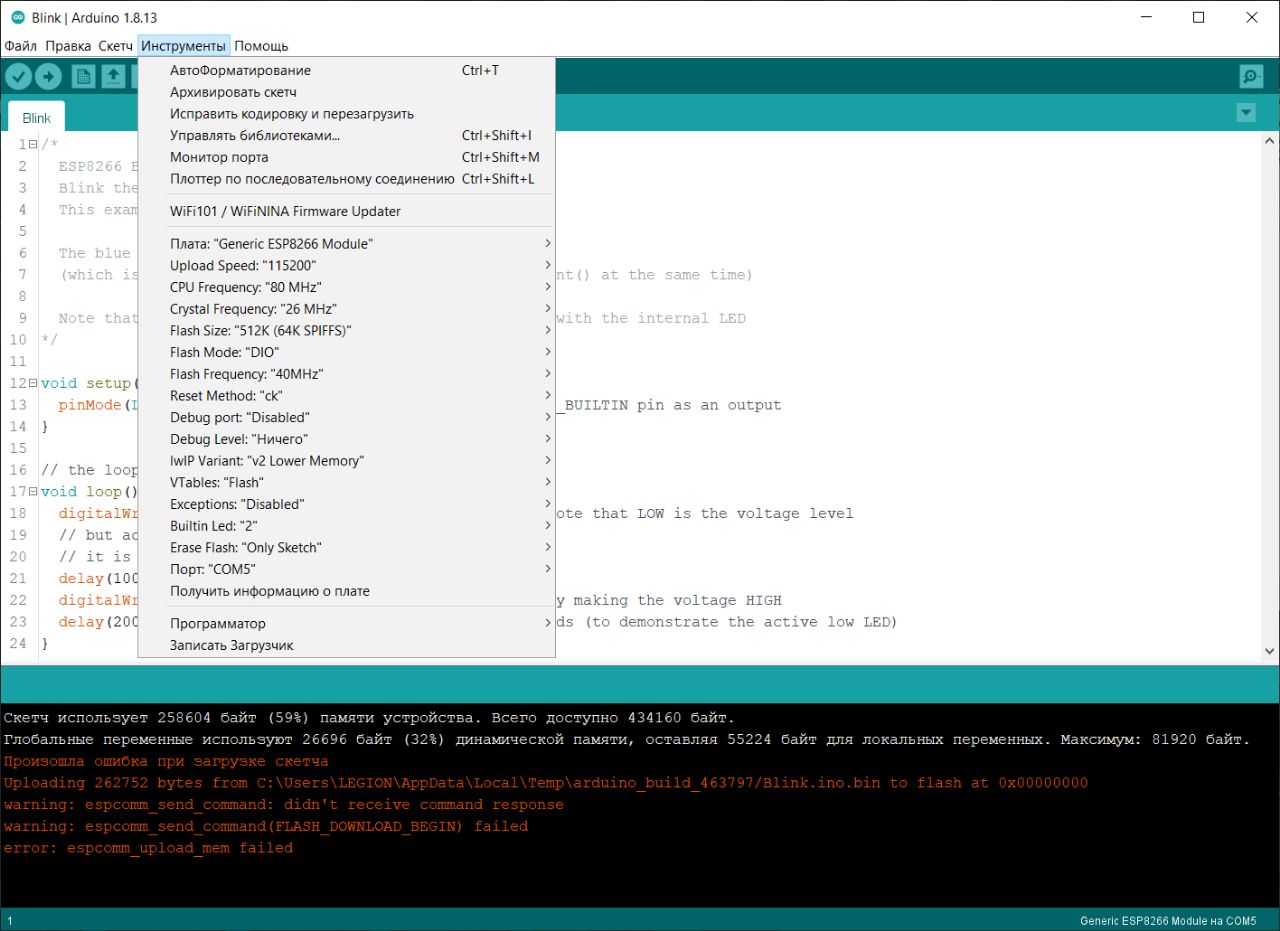
Task: Expand the Порт "COM5" submenu
Action: pyautogui.click(x=346, y=569)
